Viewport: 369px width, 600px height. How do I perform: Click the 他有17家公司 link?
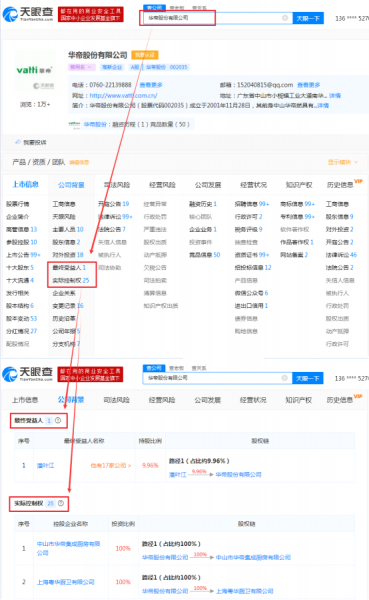(x=111, y=466)
